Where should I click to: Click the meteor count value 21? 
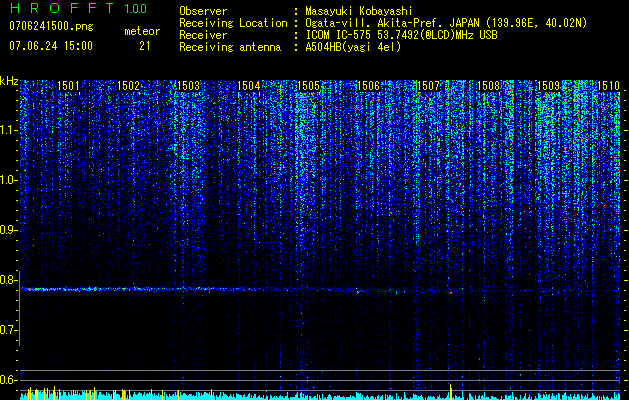(x=144, y=46)
